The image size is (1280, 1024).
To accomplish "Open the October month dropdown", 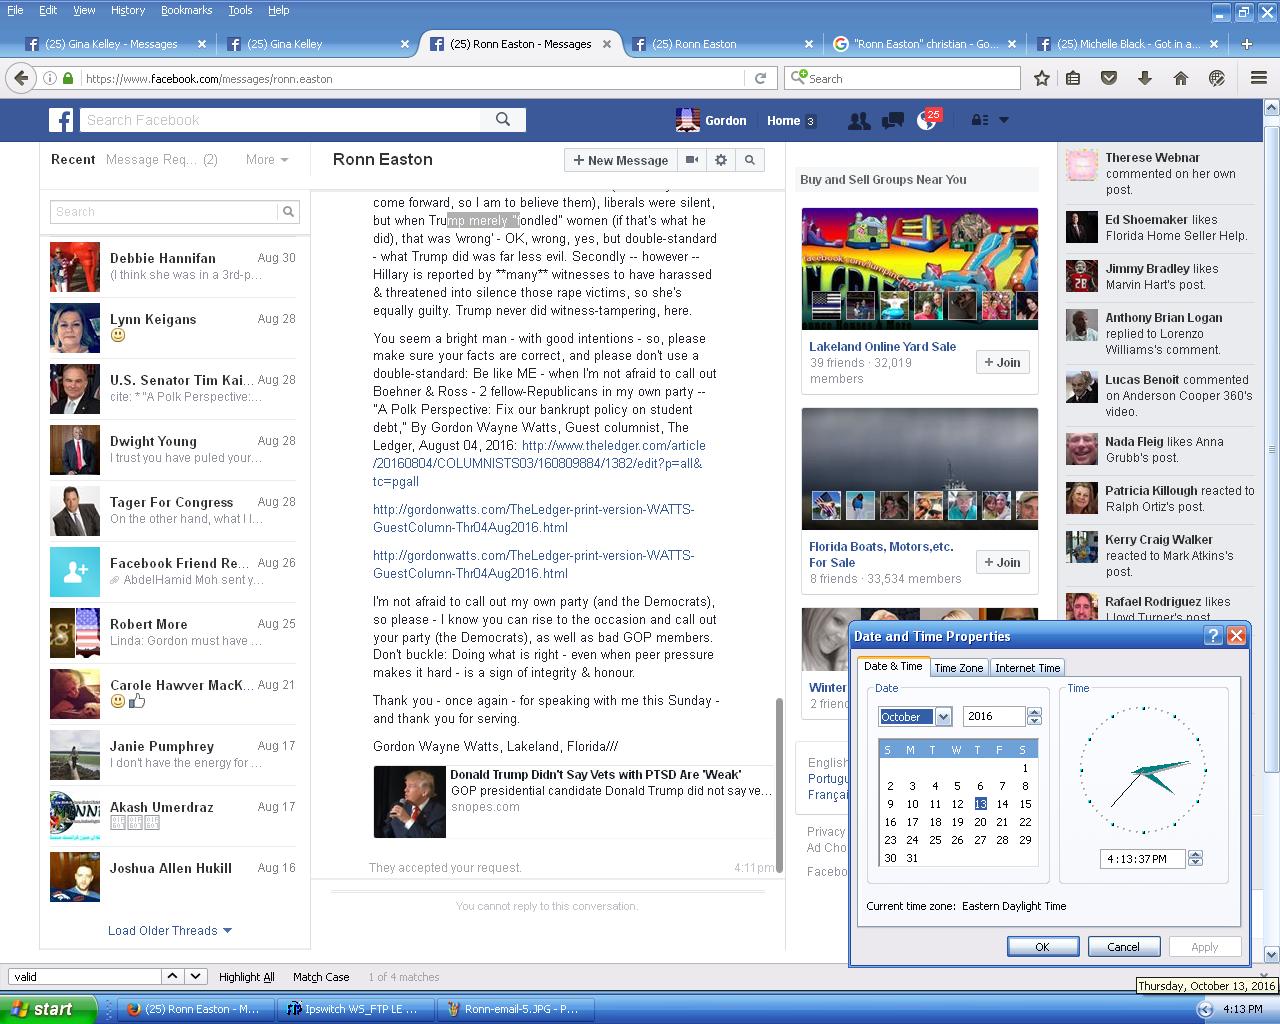I will [943, 717].
